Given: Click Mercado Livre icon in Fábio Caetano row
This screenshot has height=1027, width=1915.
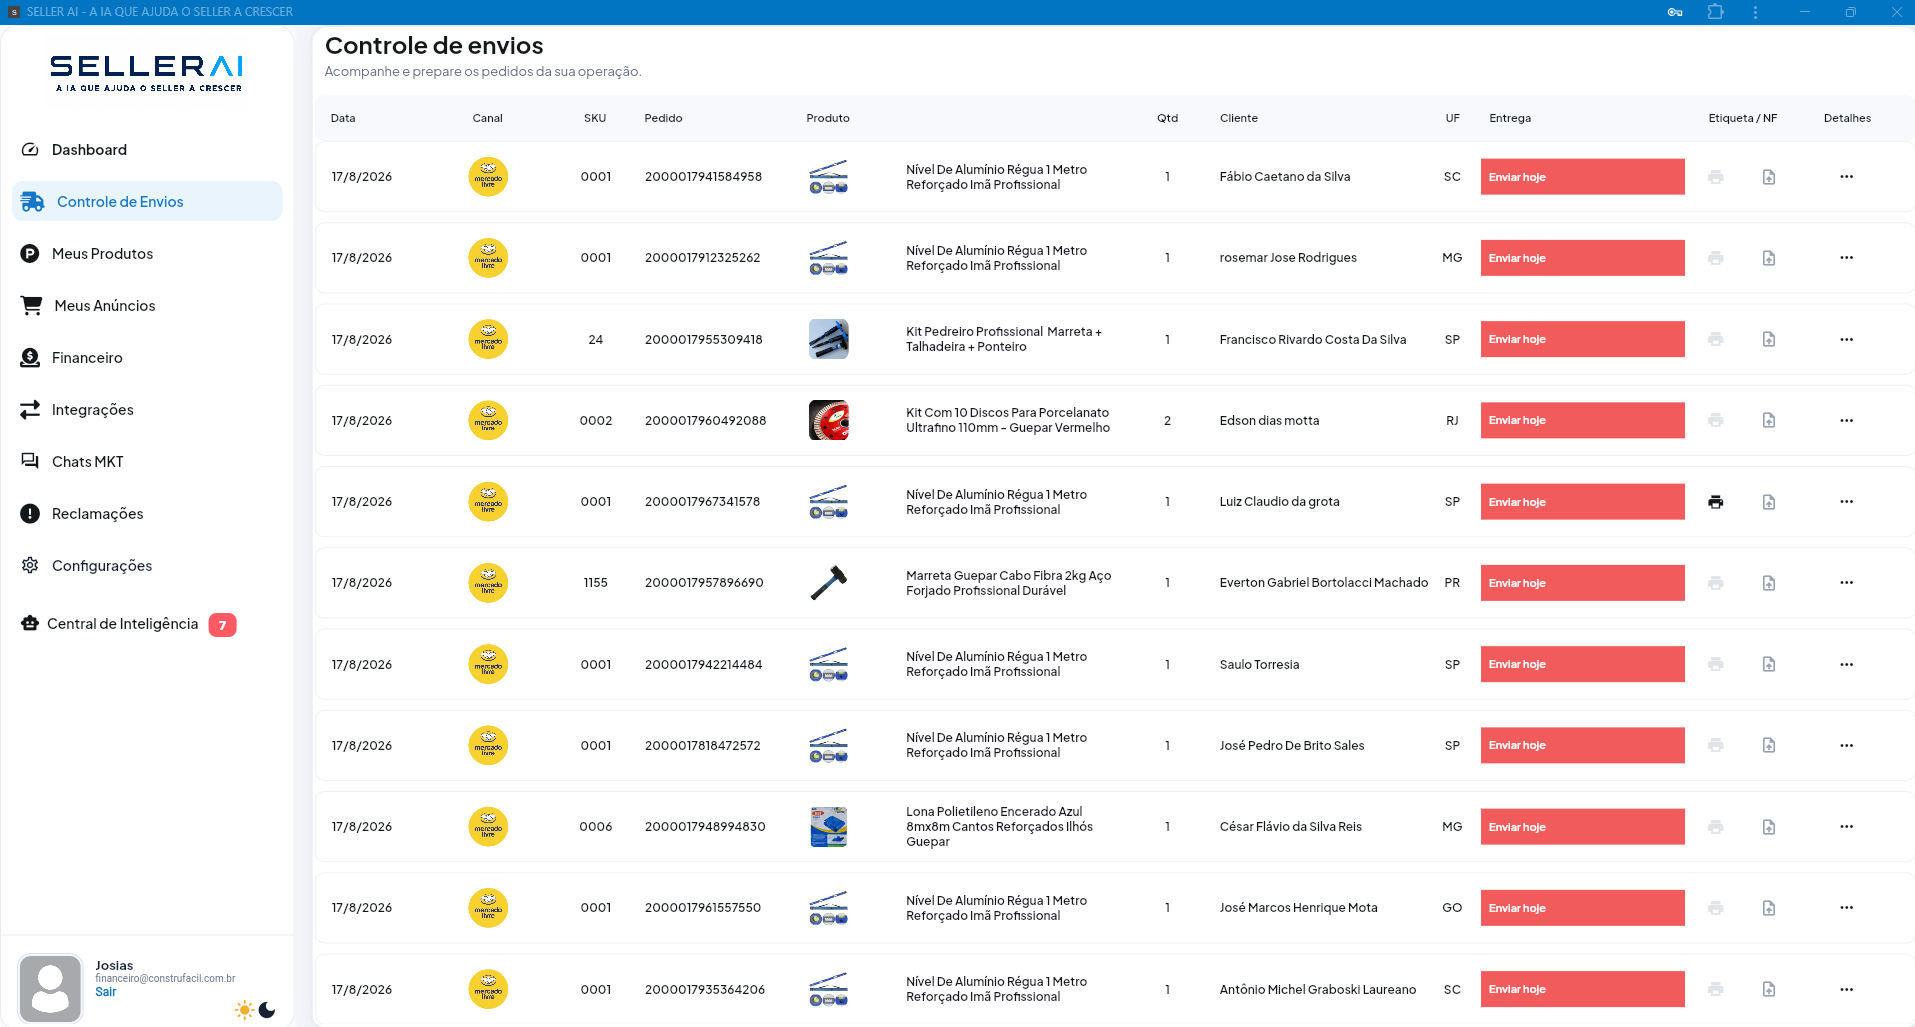Looking at the screenshot, I should (488, 177).
